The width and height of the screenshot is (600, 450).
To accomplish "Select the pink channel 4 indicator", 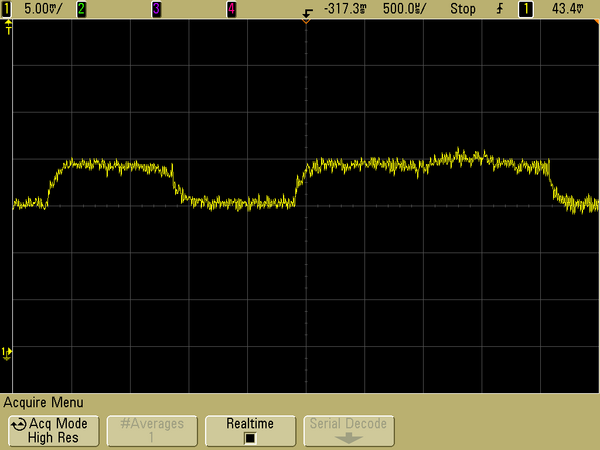I will (x=231, y=9).
